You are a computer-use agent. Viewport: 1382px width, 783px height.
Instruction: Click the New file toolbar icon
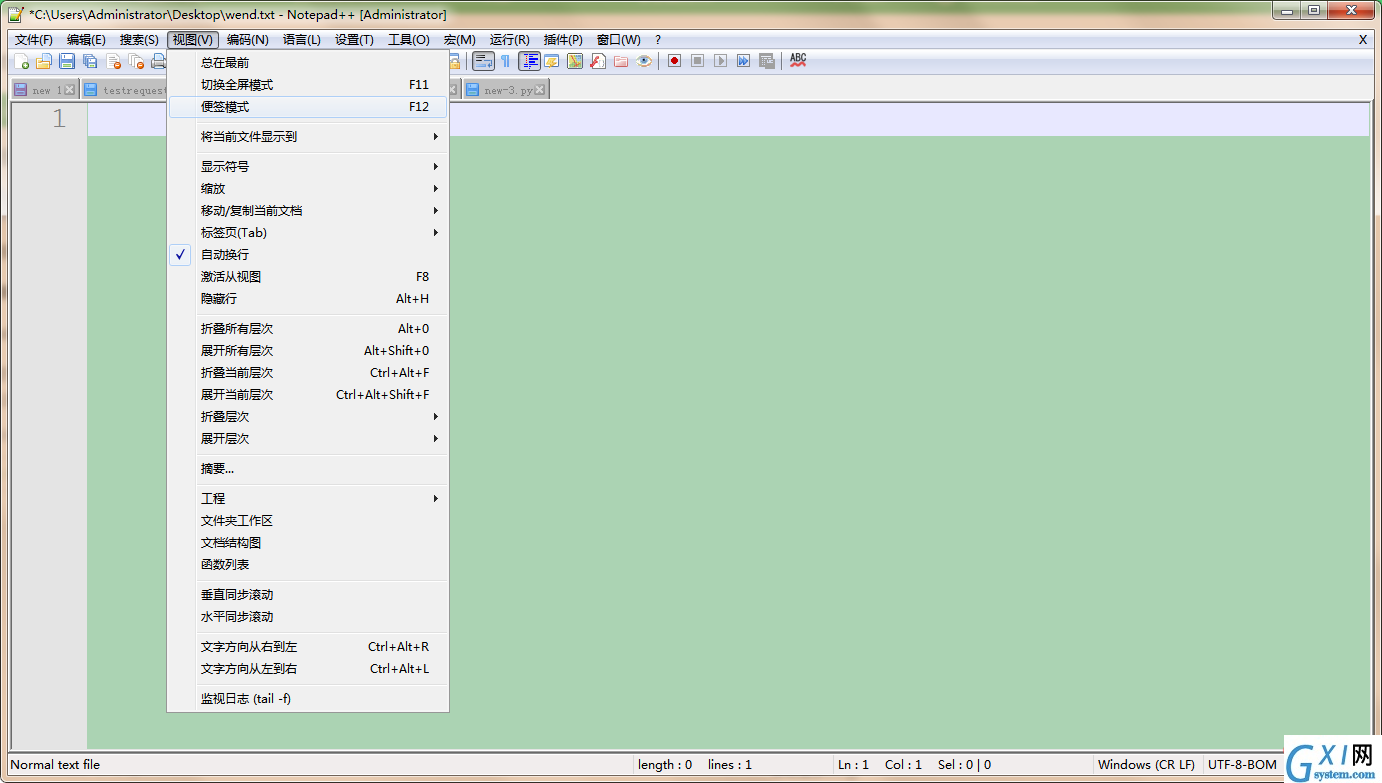pyautogui.click(x=22, y=61)
